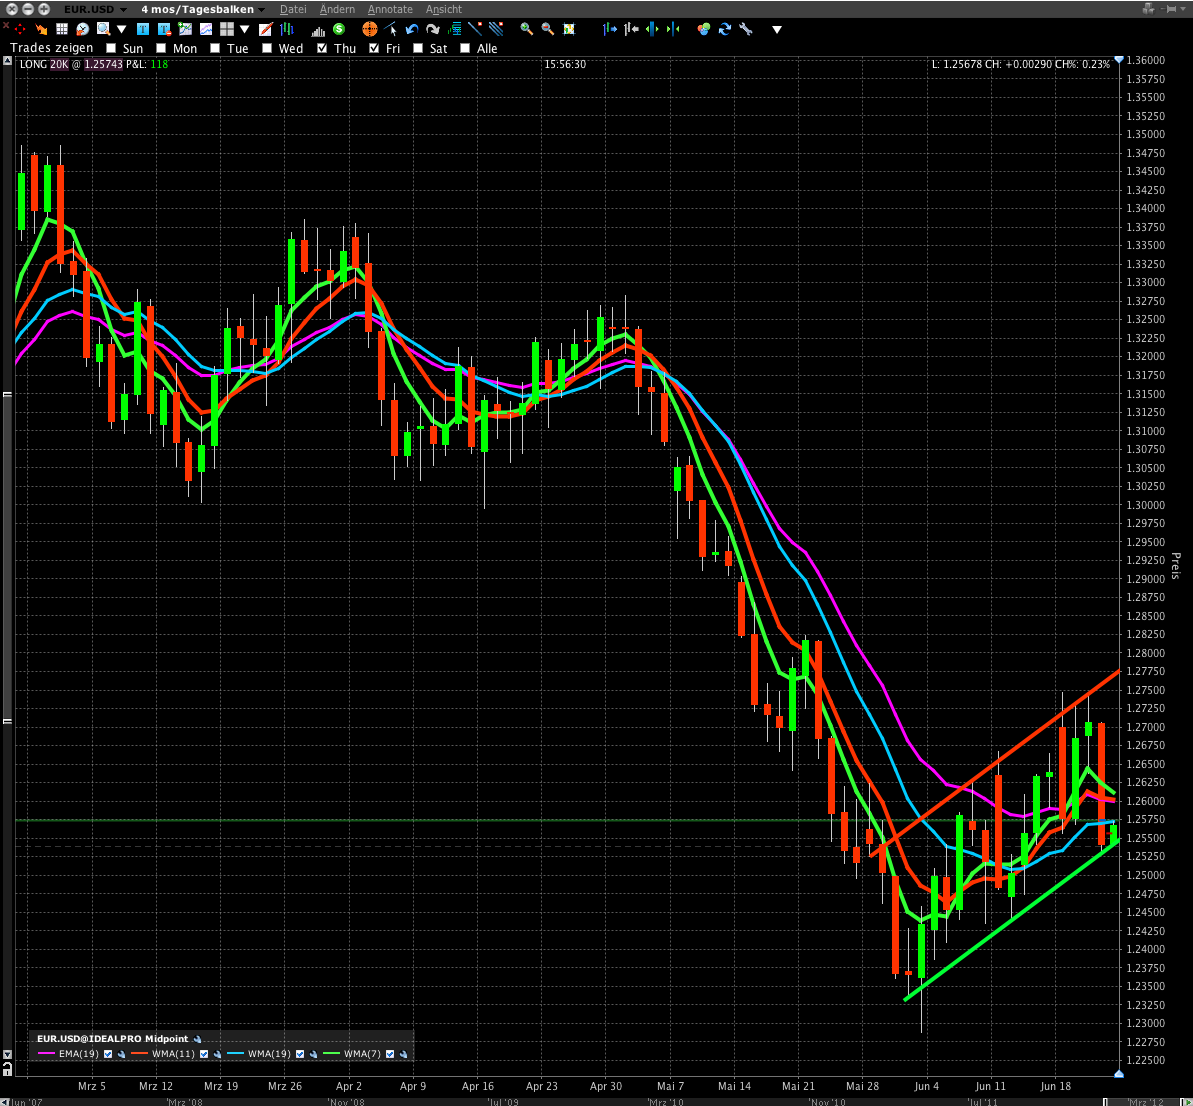This screenshot has height=1106, width=1193.
Task: Activate the trendline drawing tool
Action: click(476, 29)
